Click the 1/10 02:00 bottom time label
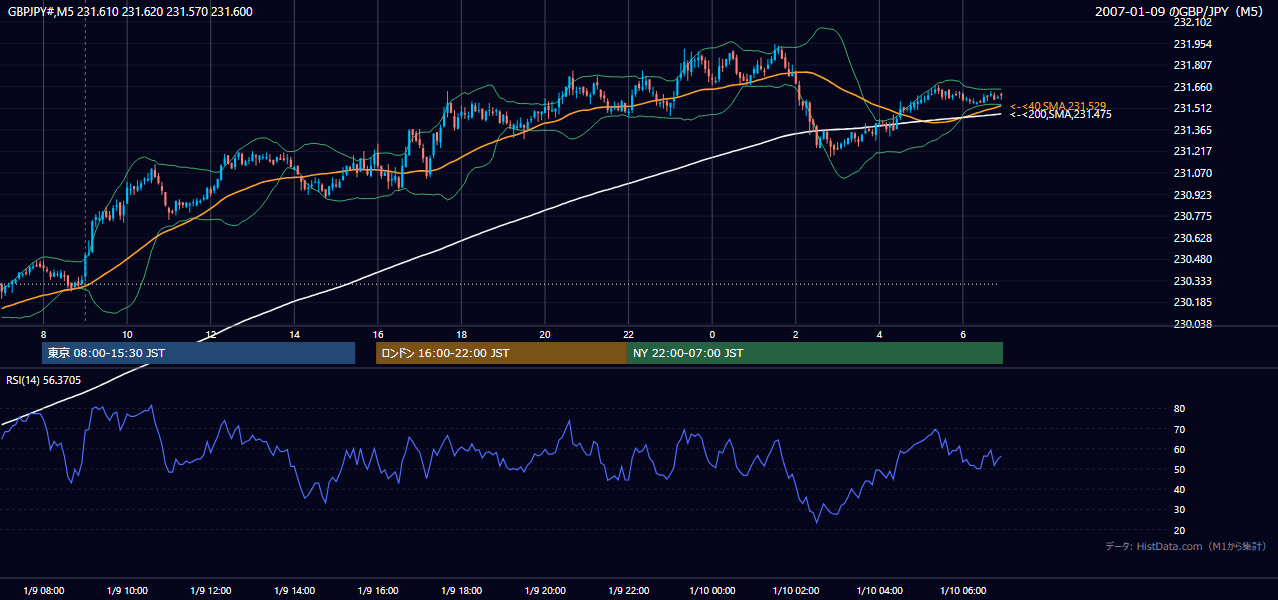The image size is (1278, 600). tap(796, 590)
